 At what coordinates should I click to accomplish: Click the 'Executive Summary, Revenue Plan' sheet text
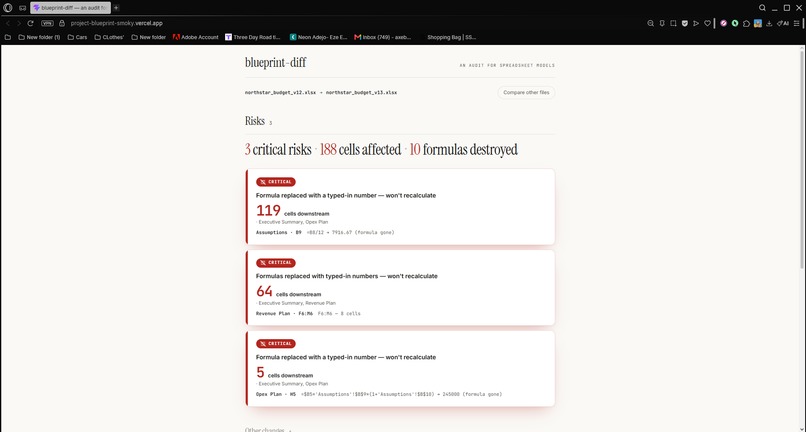click(x=297, y=303)
